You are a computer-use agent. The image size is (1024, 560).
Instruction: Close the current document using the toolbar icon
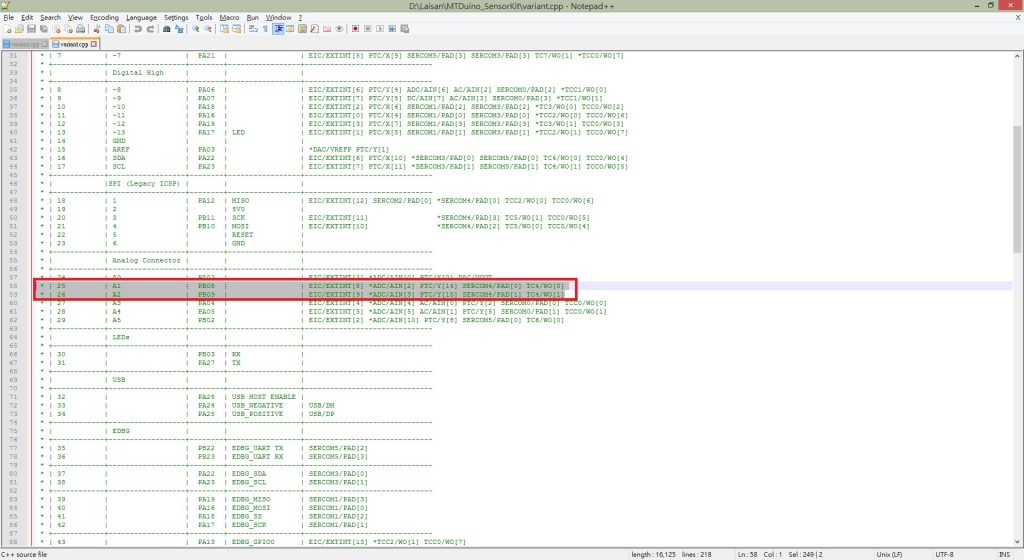coord(56,29)
